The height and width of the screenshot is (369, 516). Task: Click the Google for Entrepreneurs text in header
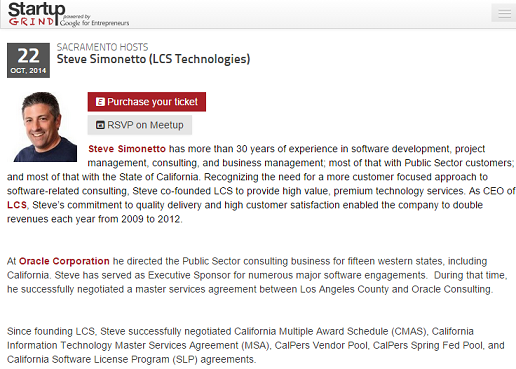[x=94, y=23]
